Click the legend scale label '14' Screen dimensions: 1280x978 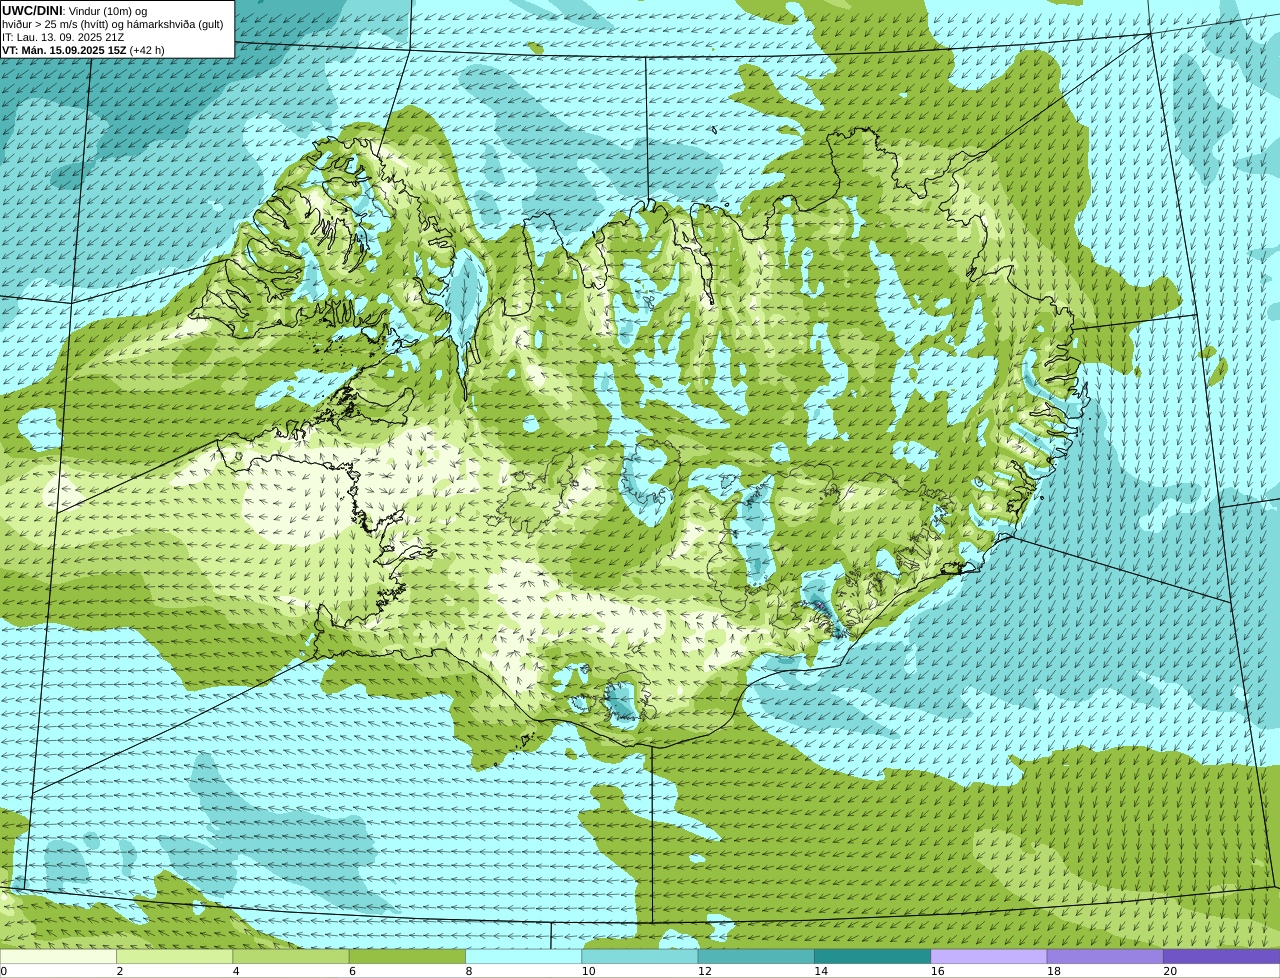coord(820,971)
